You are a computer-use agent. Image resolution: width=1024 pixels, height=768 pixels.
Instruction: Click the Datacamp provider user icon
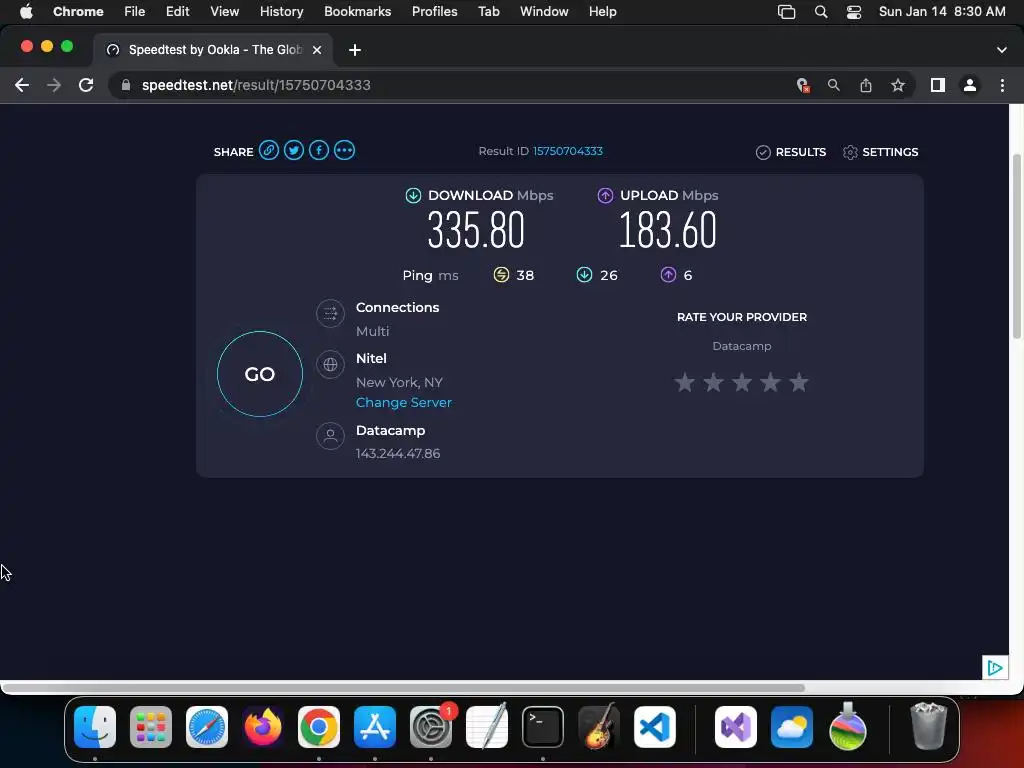(330, 436)
